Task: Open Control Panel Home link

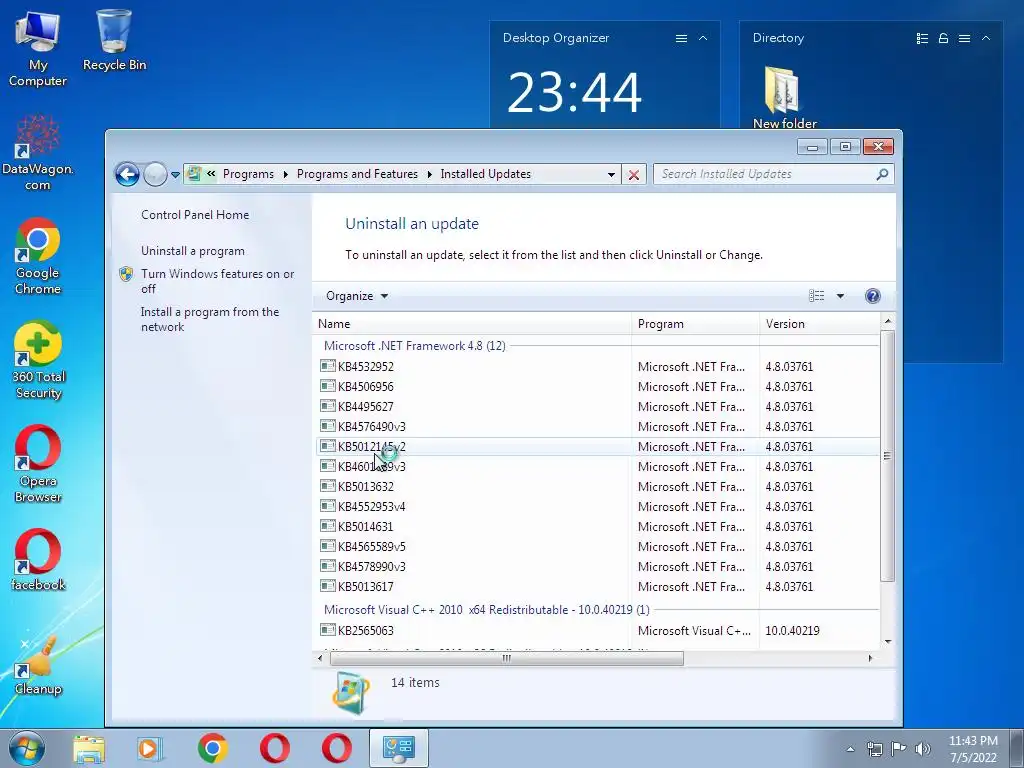Action: 195,215
